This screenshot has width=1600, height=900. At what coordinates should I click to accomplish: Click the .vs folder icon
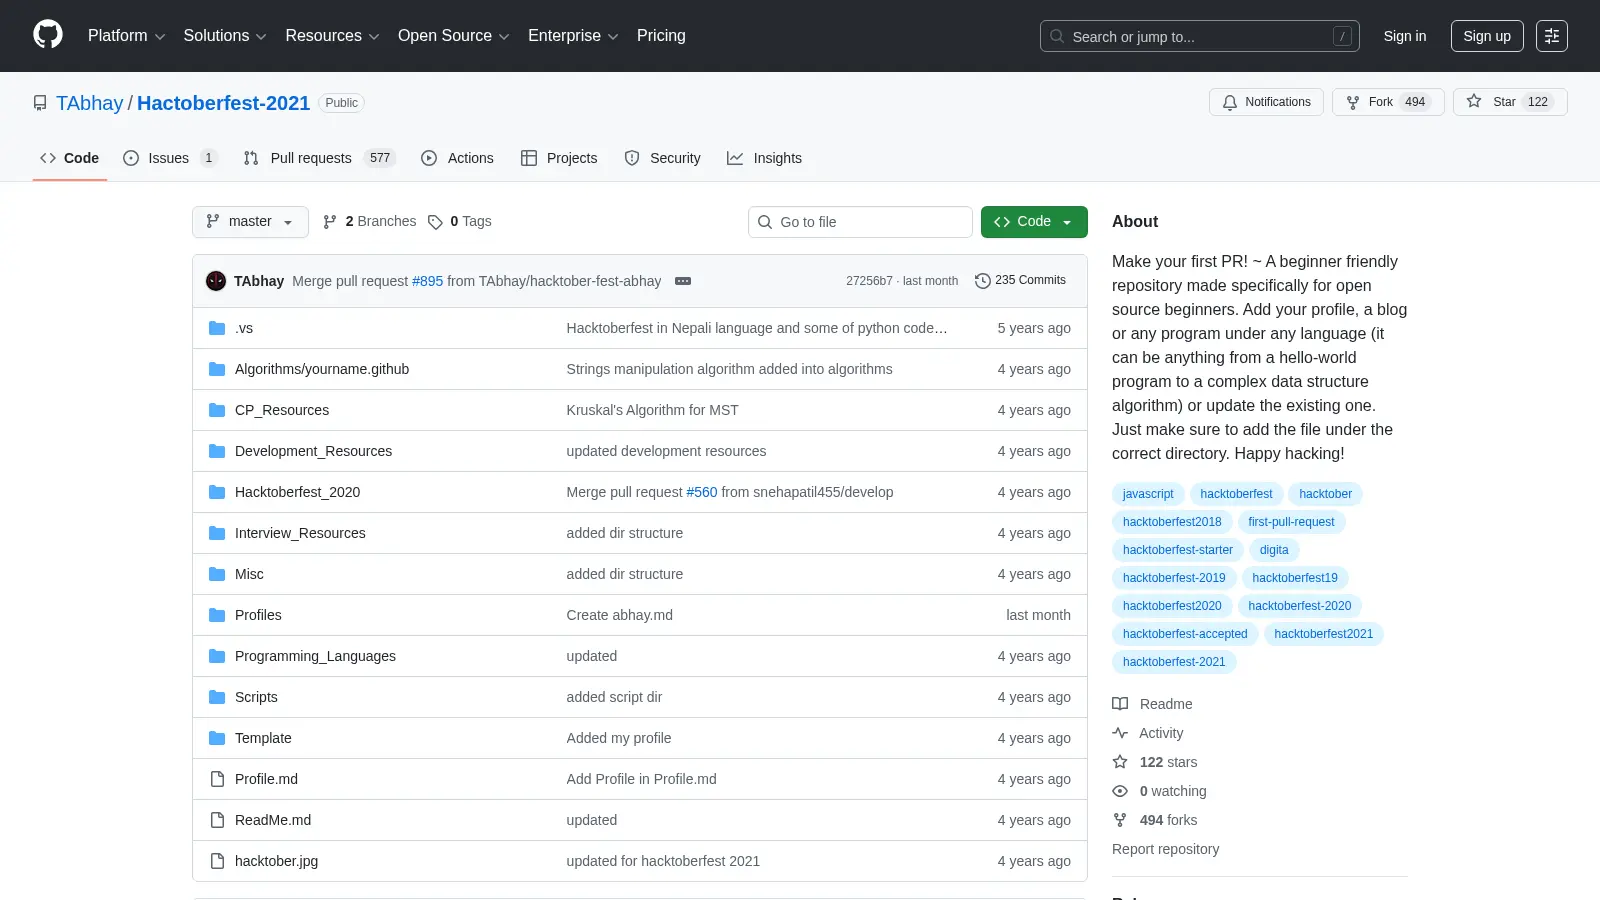point(217,328)
